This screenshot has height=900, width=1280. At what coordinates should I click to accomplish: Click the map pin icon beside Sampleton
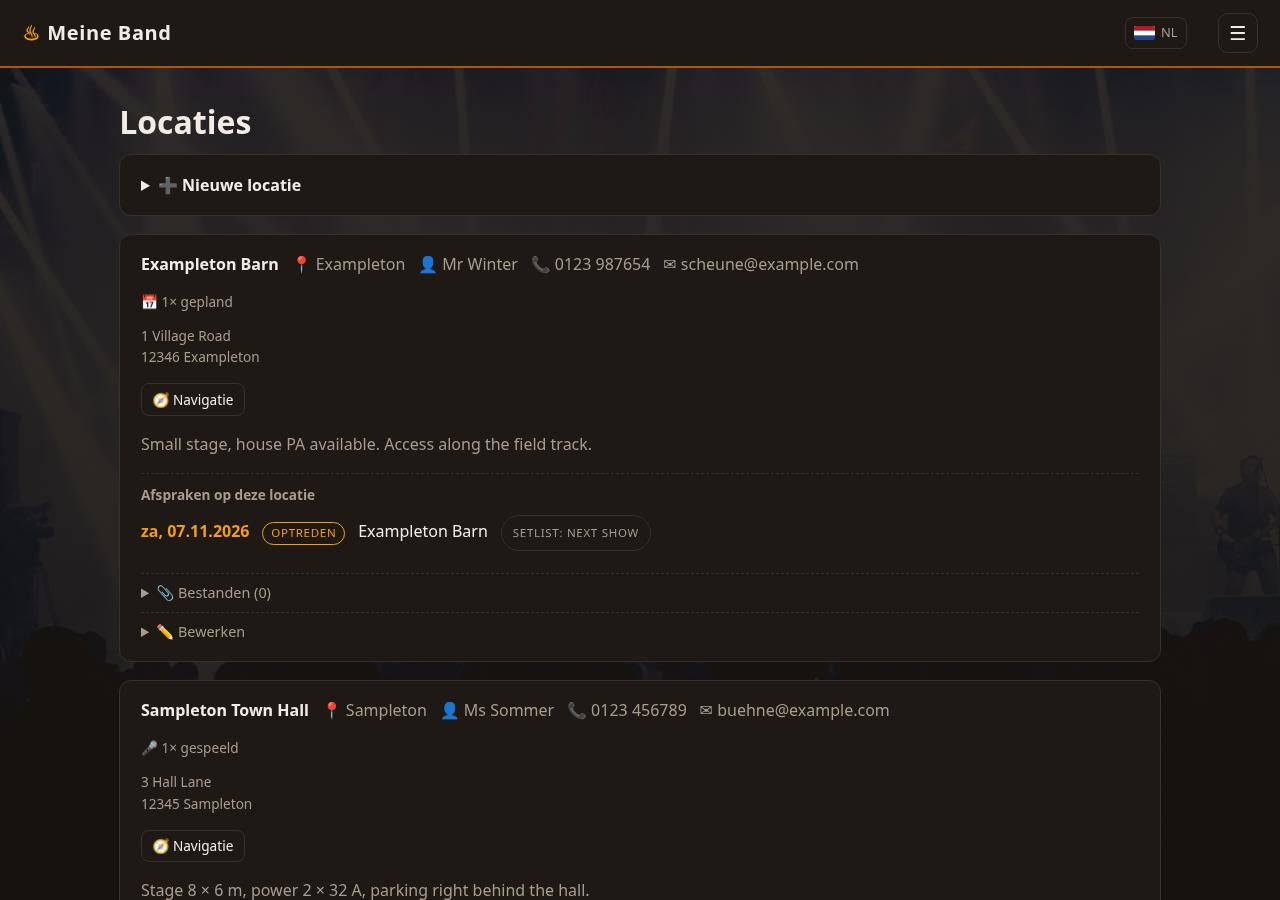point(331,710)
